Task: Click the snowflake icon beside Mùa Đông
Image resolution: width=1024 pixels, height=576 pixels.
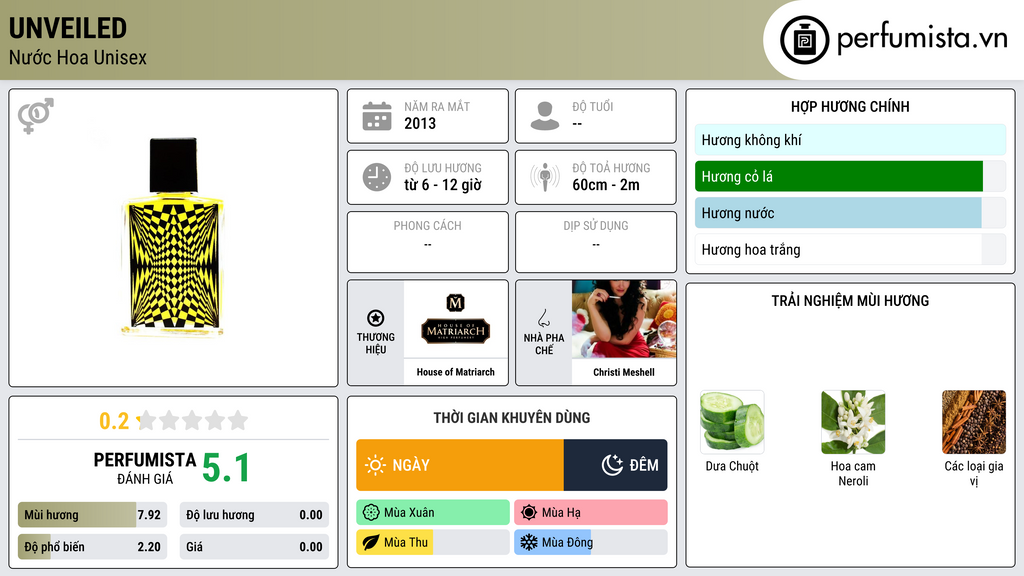Action: pyautogui.click(x=529, y=542)
